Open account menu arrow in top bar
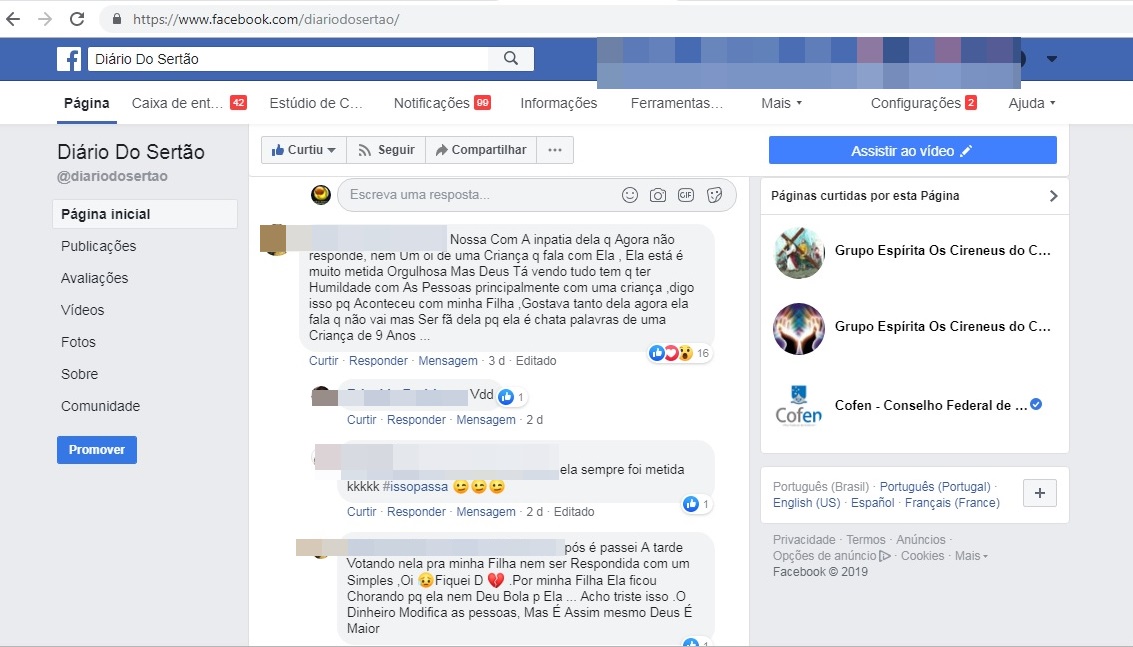Viewport: 1133px width, 647px height. point(1052,59)
